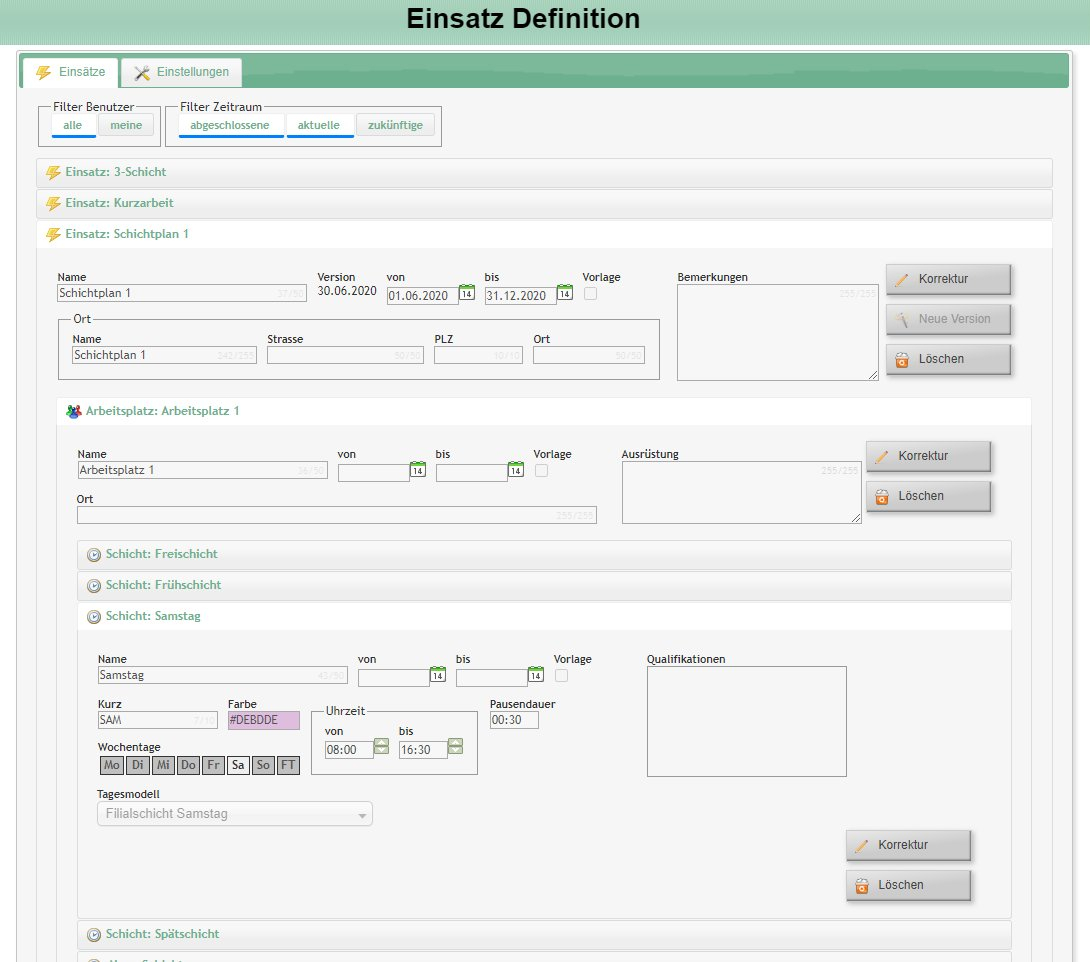Click the lightning icon on the Einsätze tab
1090x962 pixels.
pos(43,72)
